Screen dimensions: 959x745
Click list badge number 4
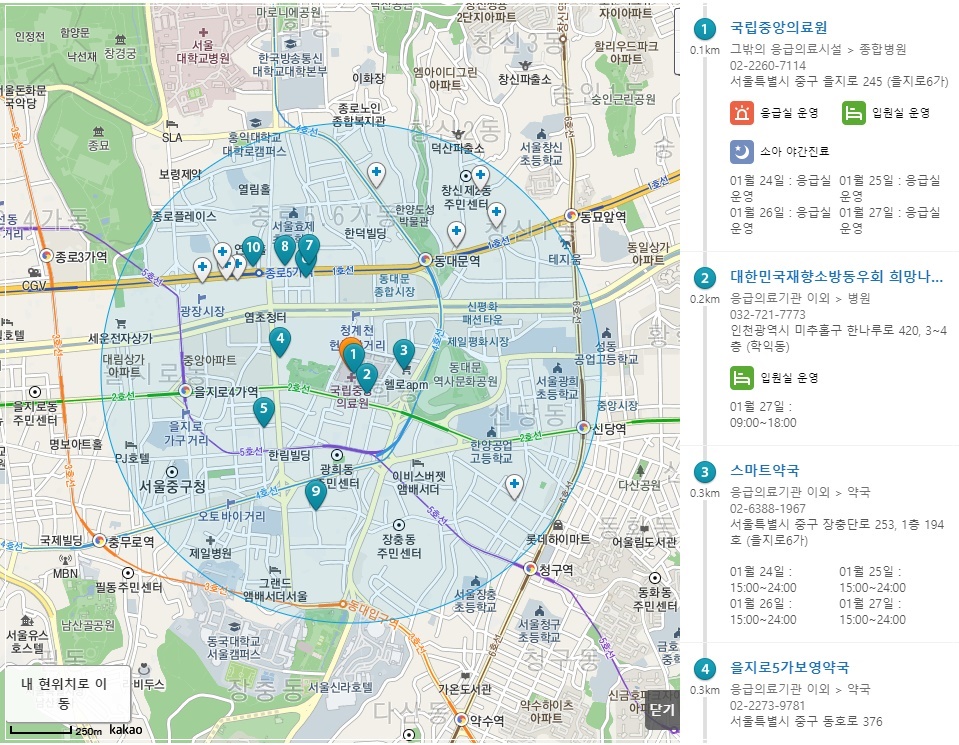coord(705,669)
